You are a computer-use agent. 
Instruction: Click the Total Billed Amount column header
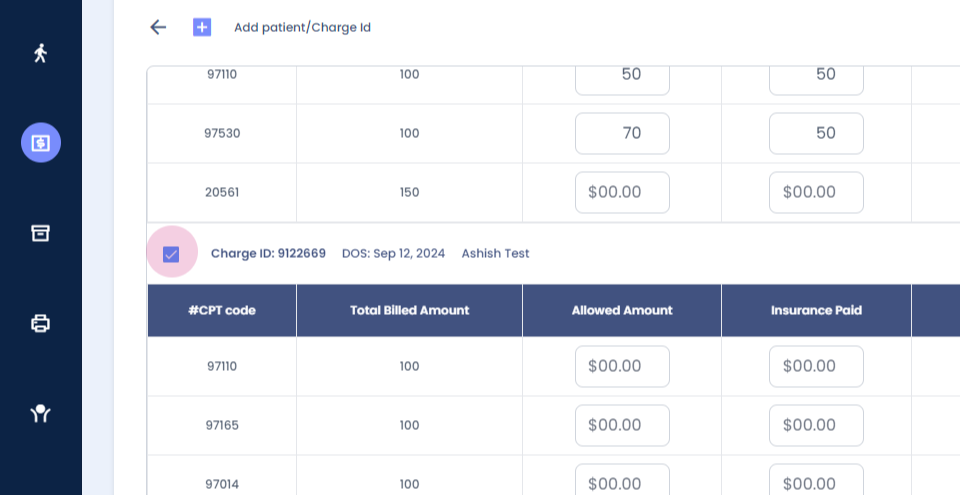(x=409, y=310)
